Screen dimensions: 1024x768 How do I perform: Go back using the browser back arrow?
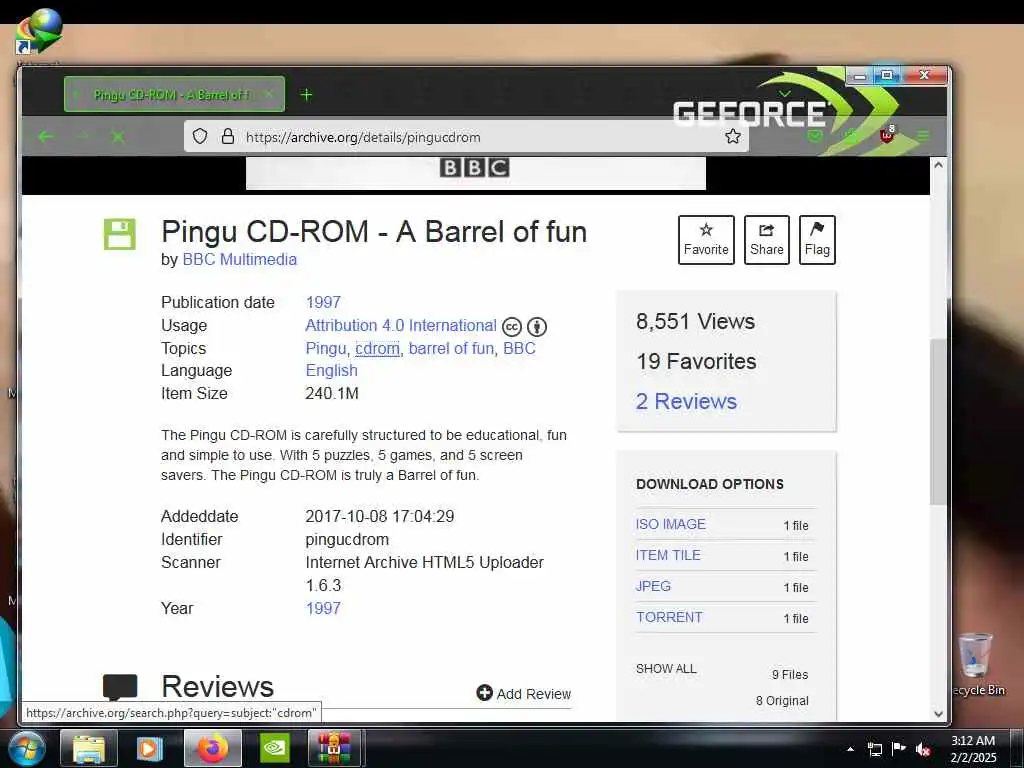pos(46,136)
